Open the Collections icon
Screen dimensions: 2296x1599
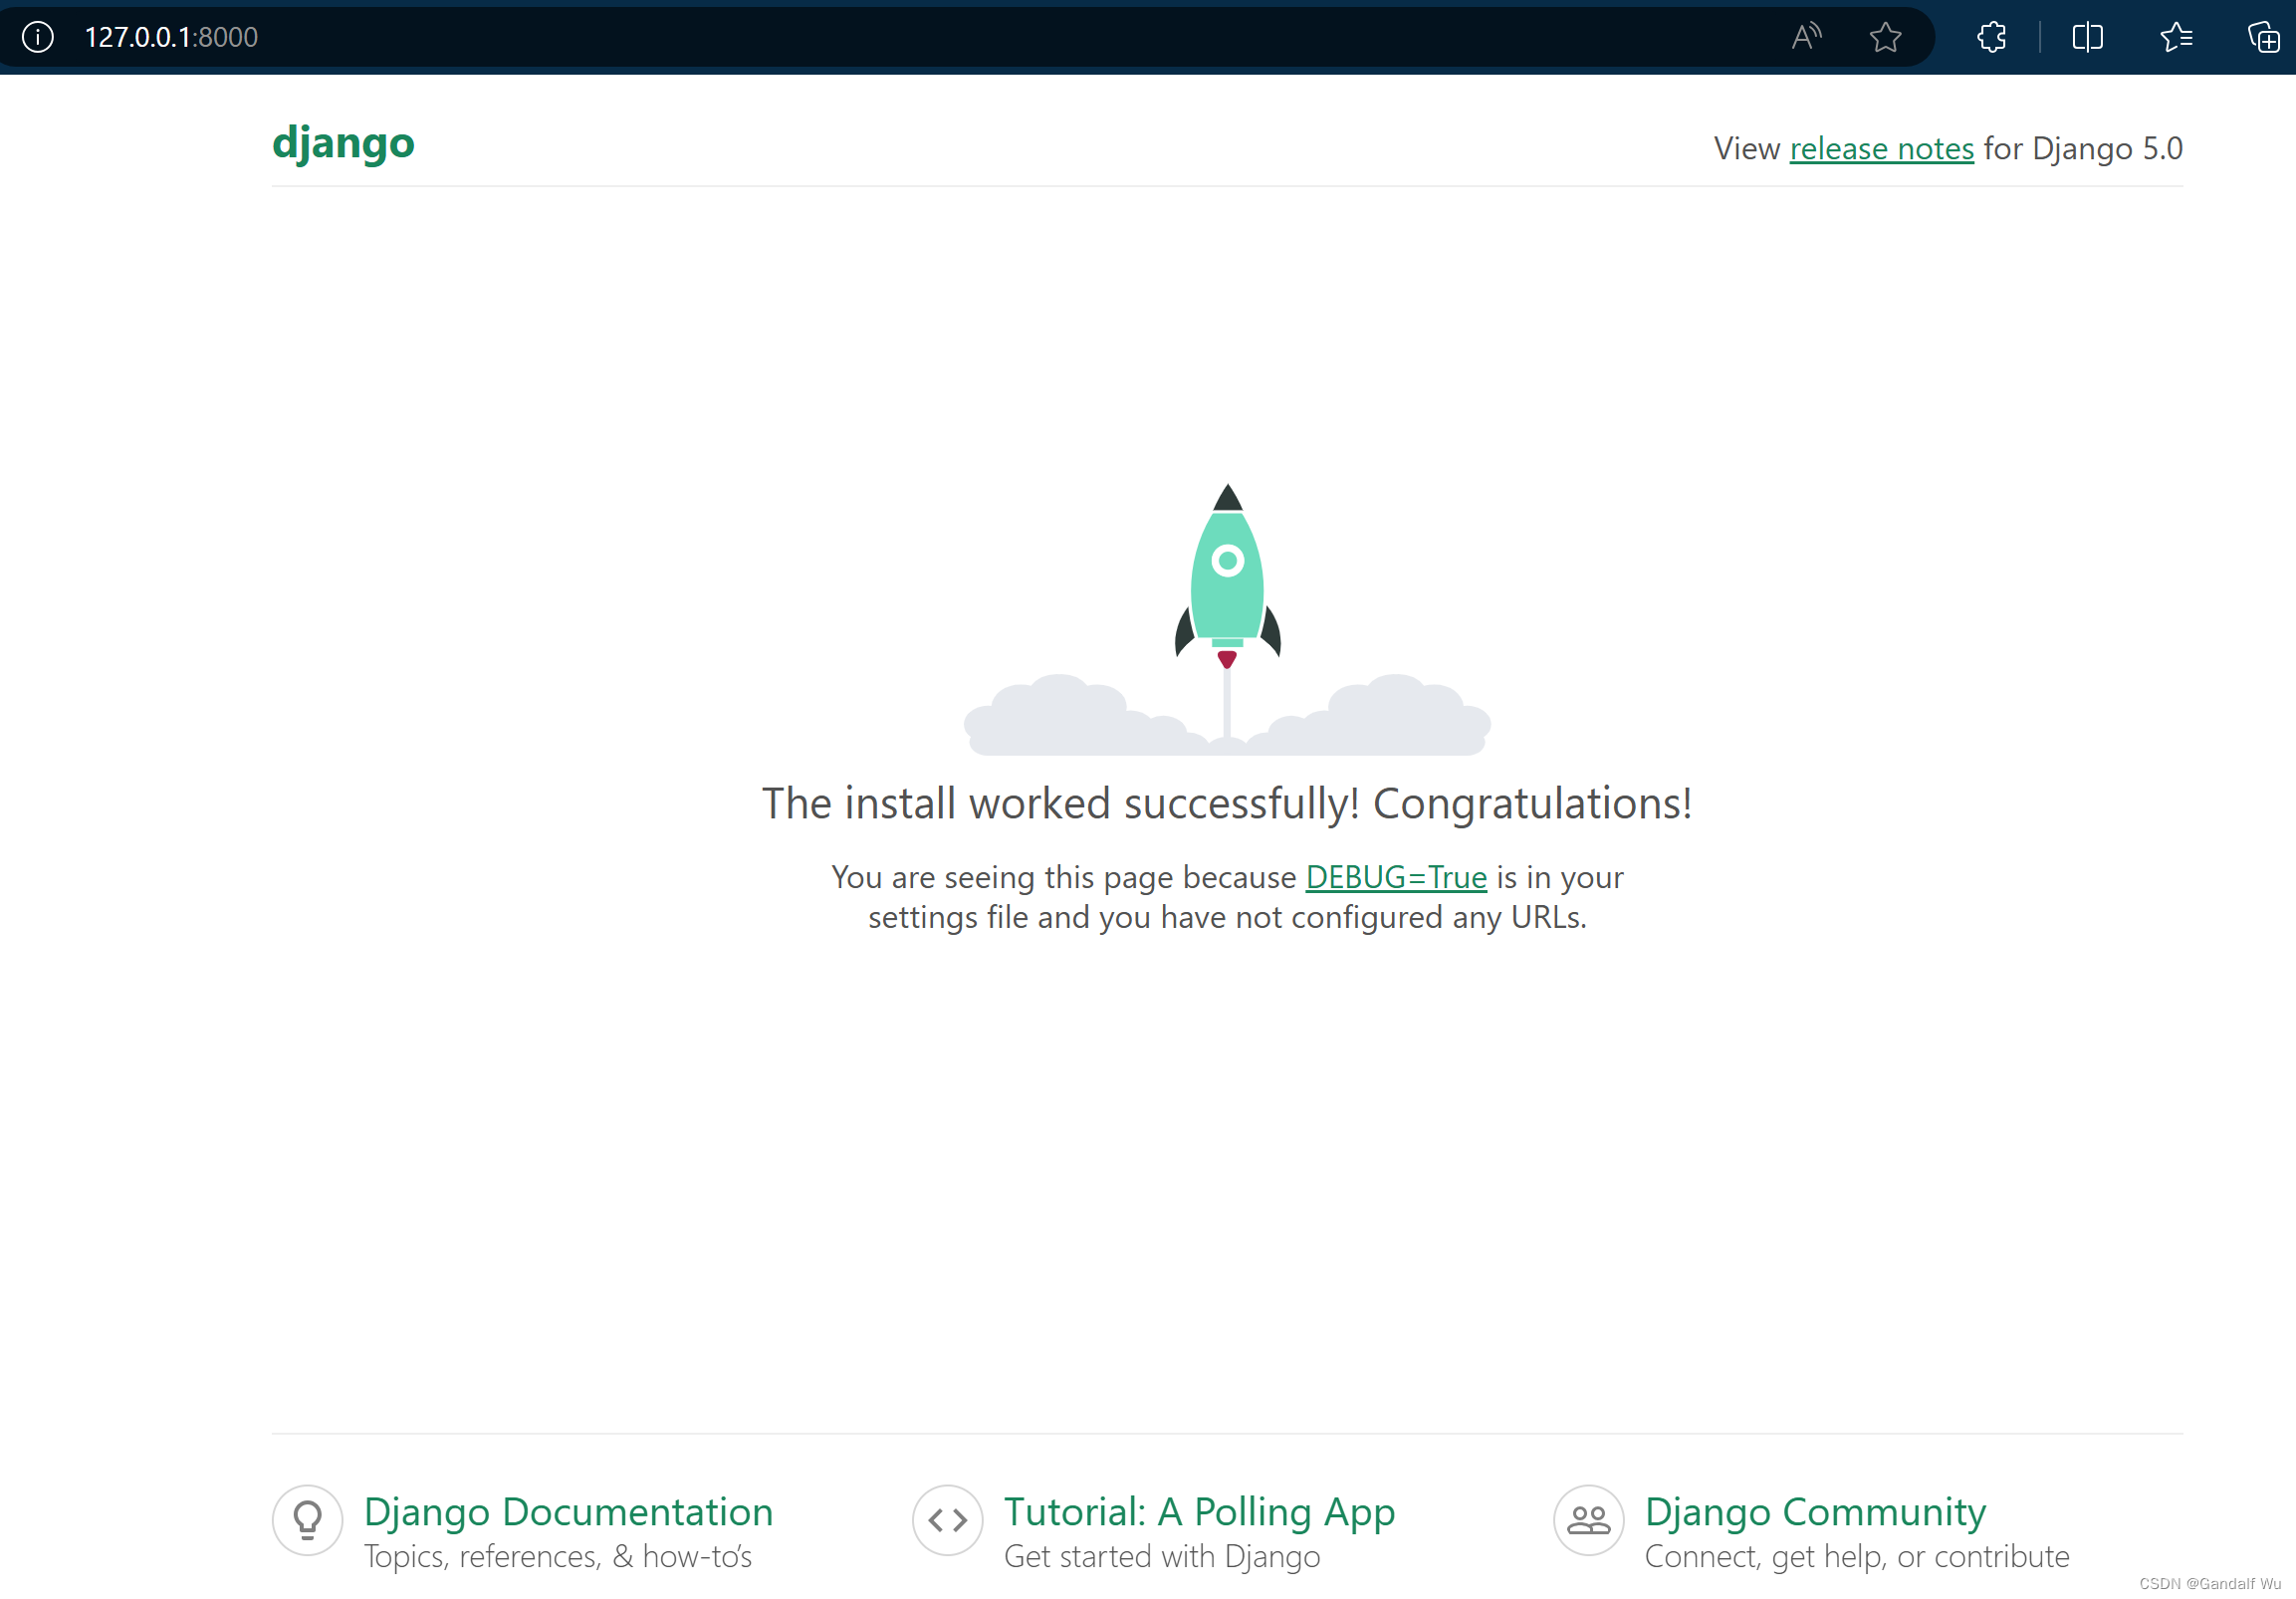pyautogui.click(x=2263, y=37)
